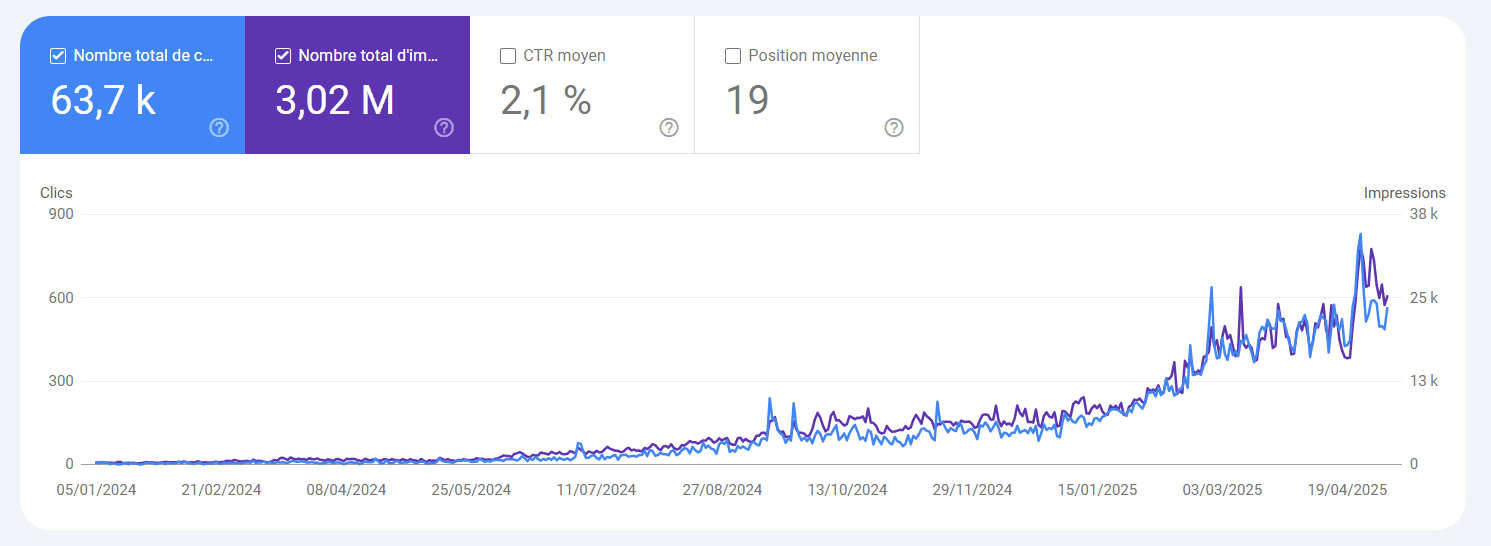The image size is (1491, 546).
Task: Click the Impressions axis title
Action: 1404,193
